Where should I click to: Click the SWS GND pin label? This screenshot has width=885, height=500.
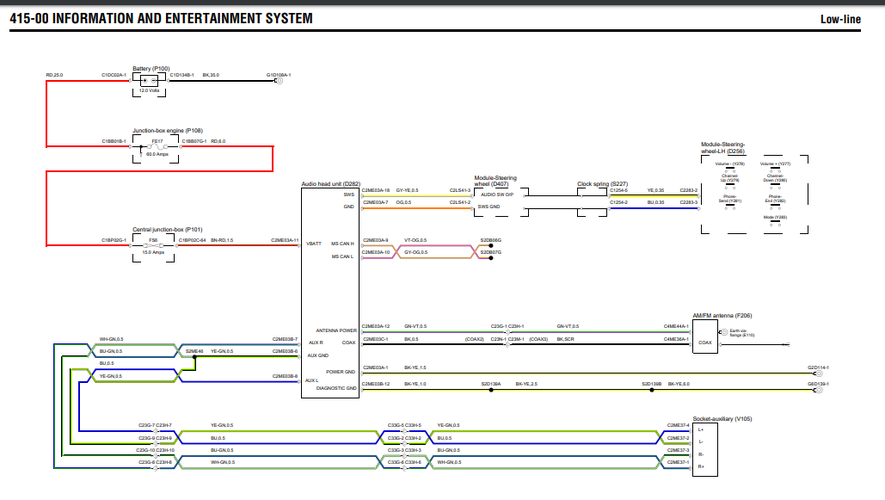(489, 207)
